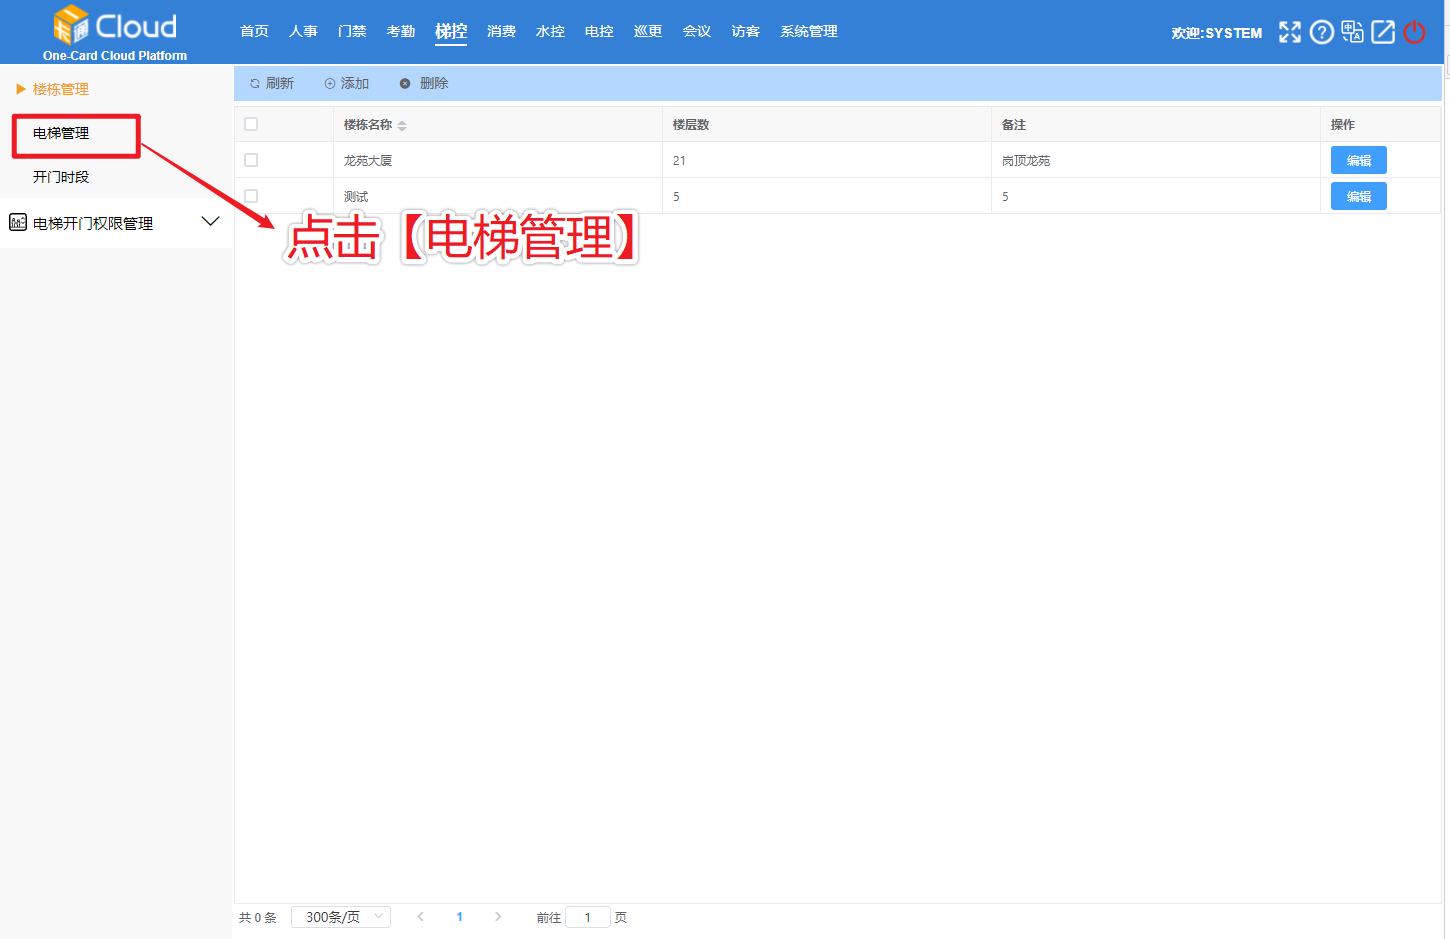Check the 测试 row checkbox
This screenshot has height=939, width=1450.
click(251, 197)
